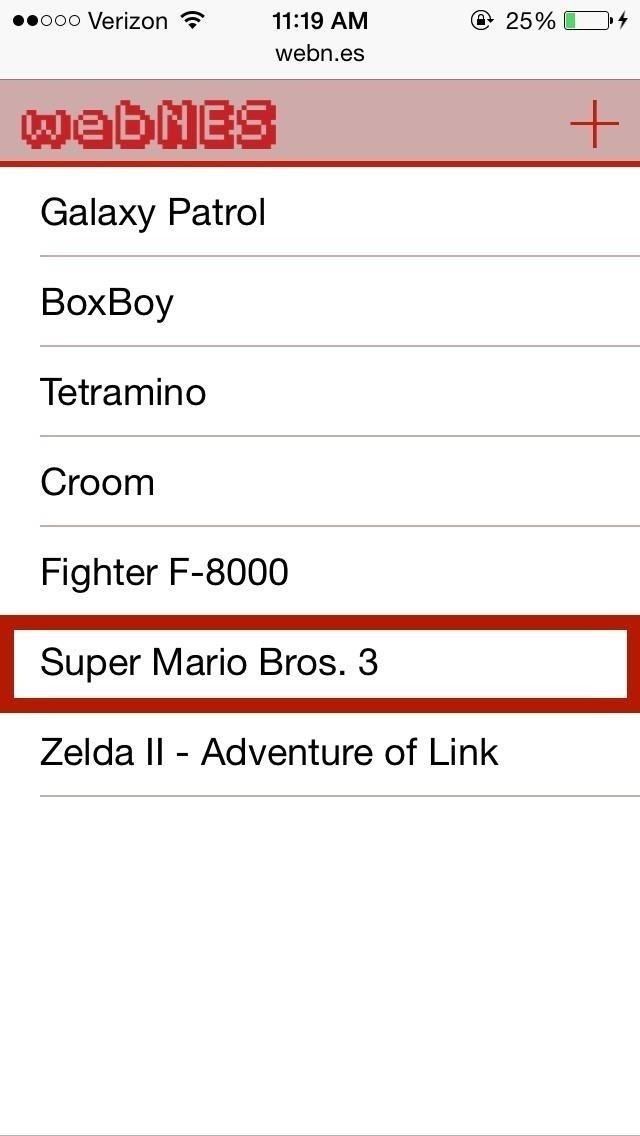
Task: Open highlighted Super Mario Bros. 3 entry
Action: [209, 662]
